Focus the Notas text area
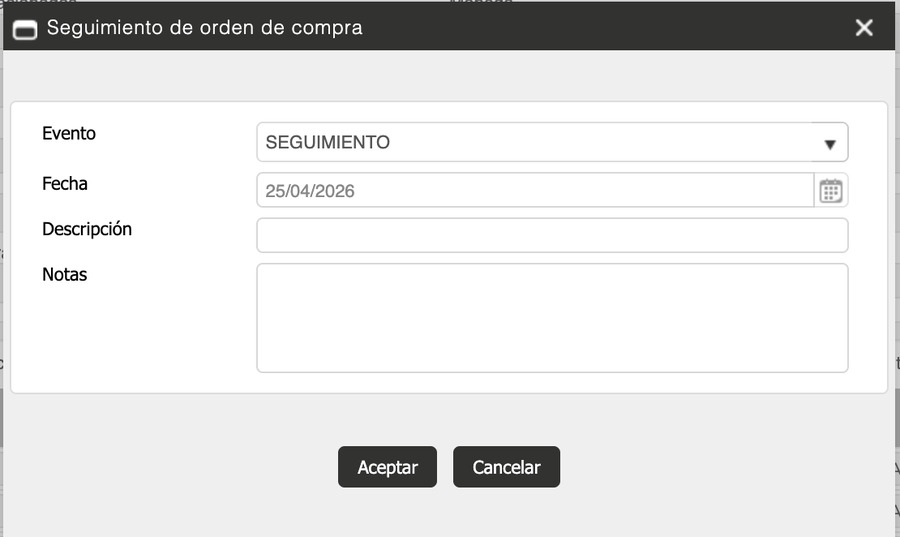 pyautogui.click(x=552, y=318)
